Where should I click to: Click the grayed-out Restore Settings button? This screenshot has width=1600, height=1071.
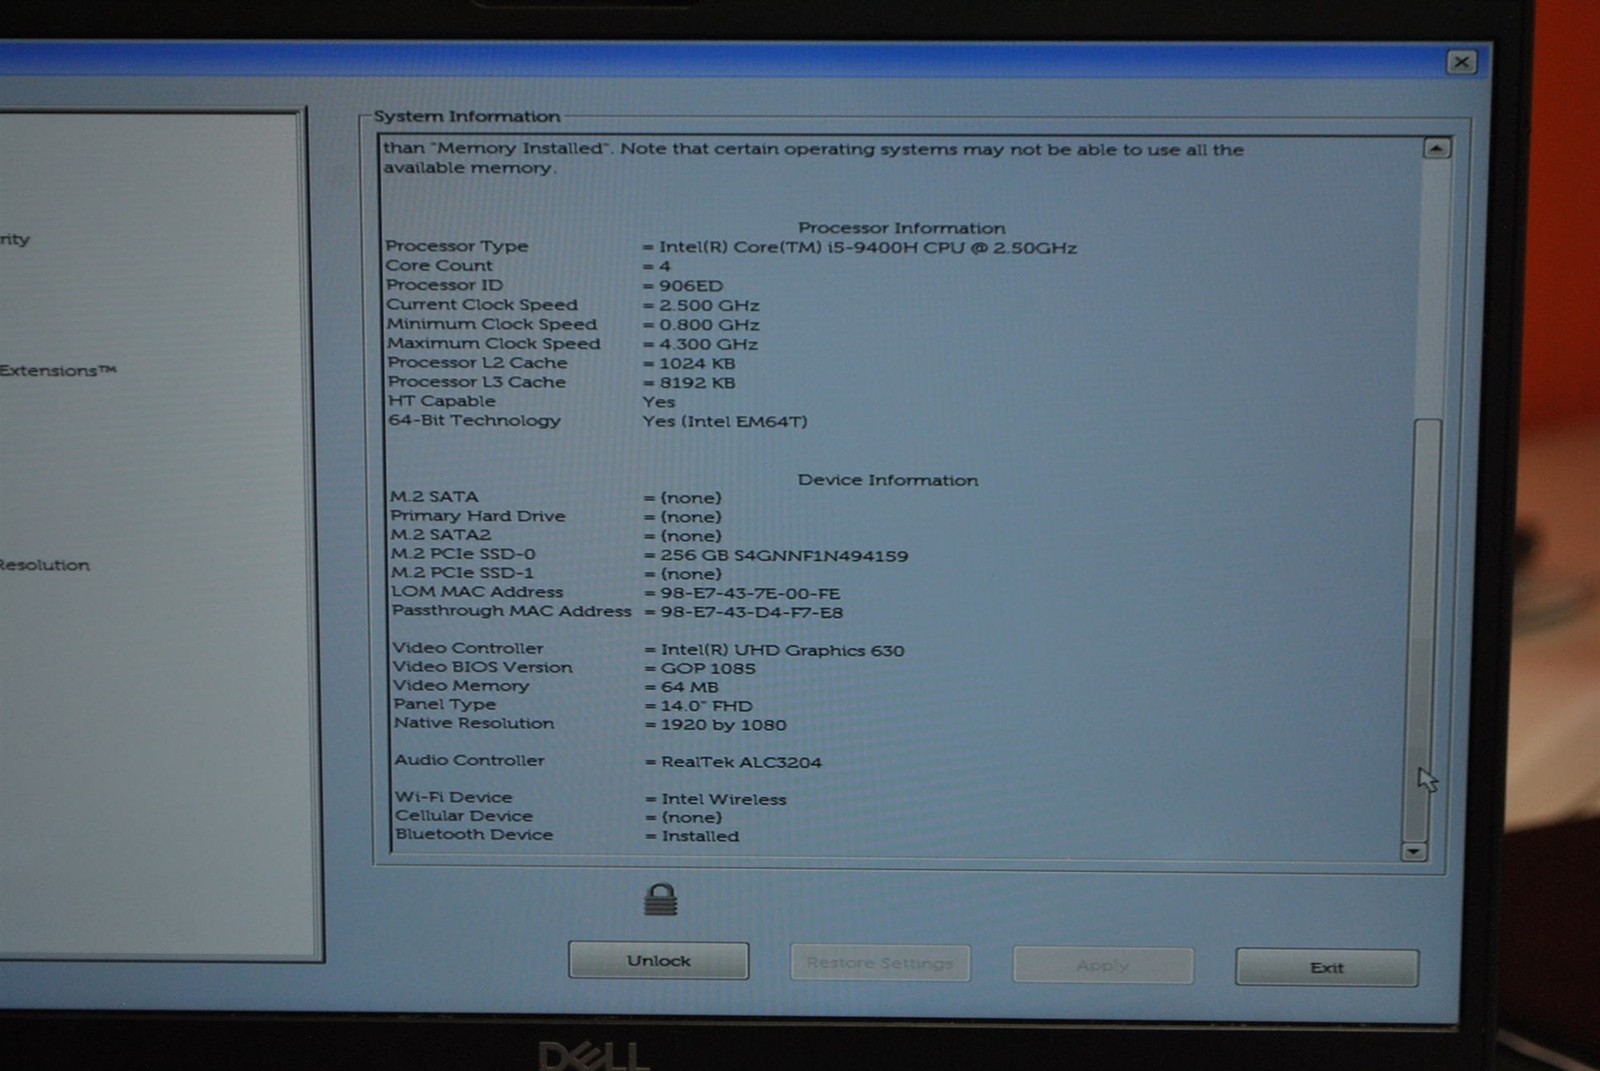point(880,963)
